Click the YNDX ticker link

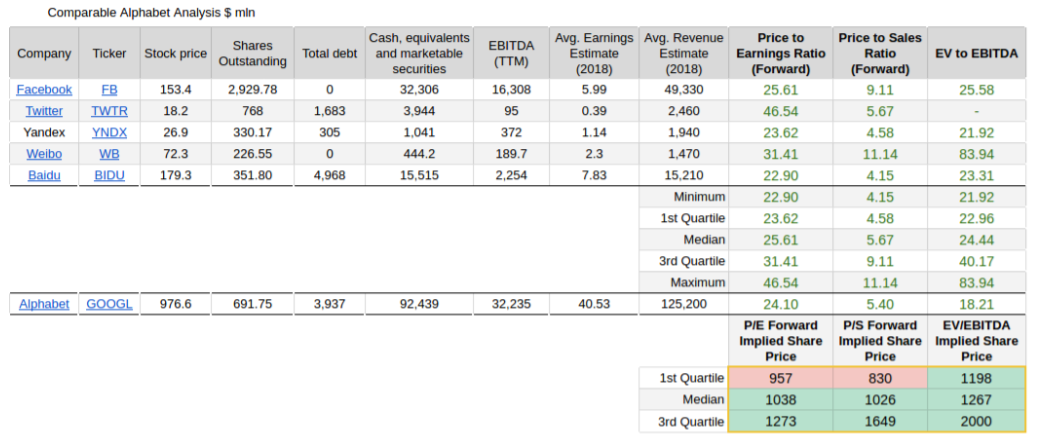(109, 132)
